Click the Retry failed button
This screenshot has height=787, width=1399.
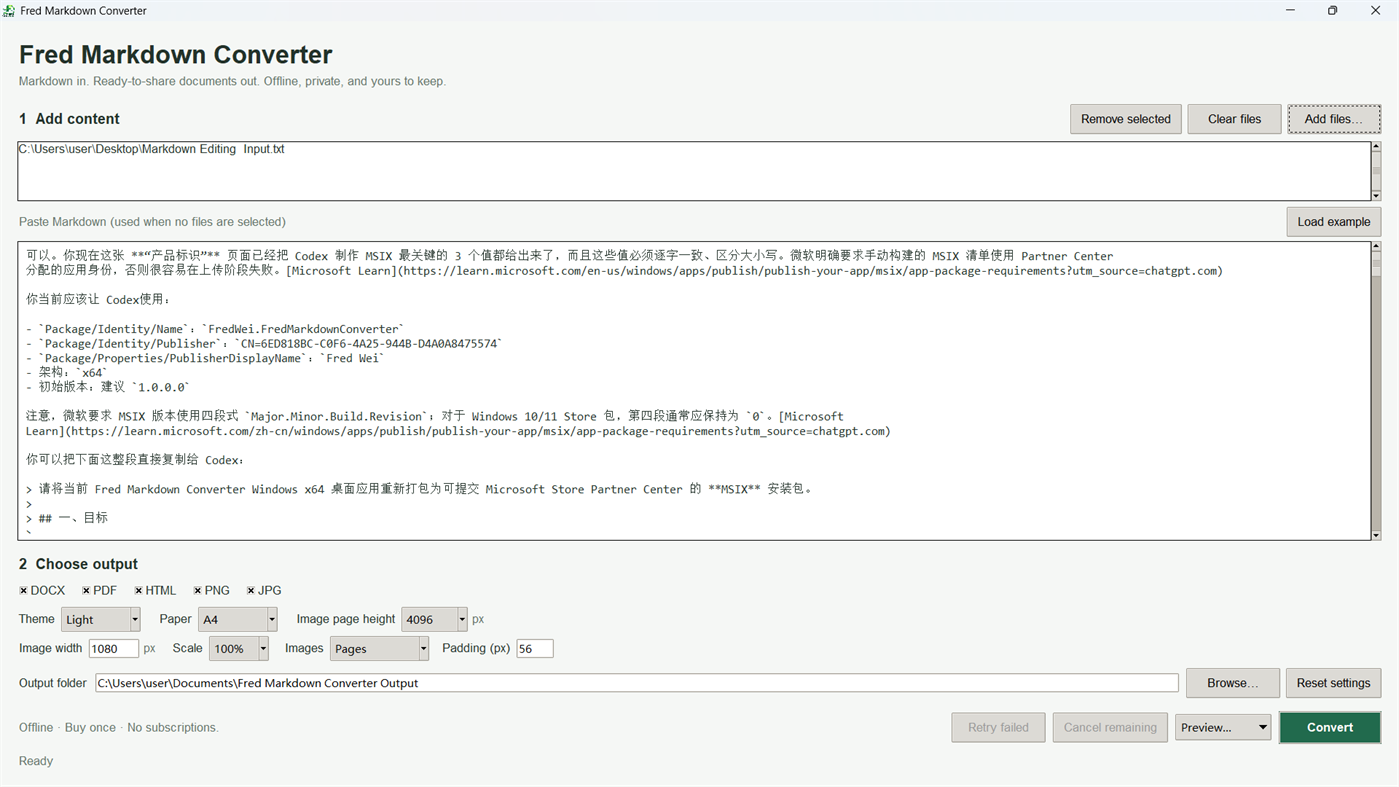click(998, 728)
